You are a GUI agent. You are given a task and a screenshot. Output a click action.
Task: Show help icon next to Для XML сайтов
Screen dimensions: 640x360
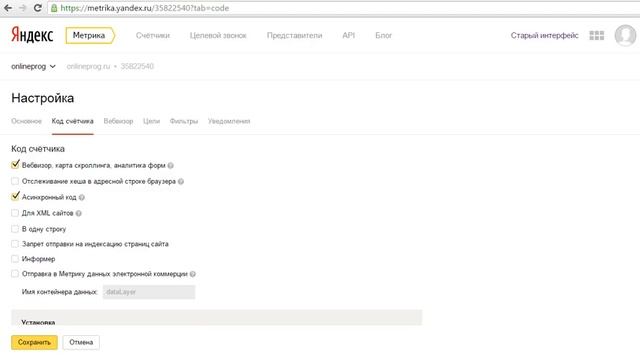[78, 213]
